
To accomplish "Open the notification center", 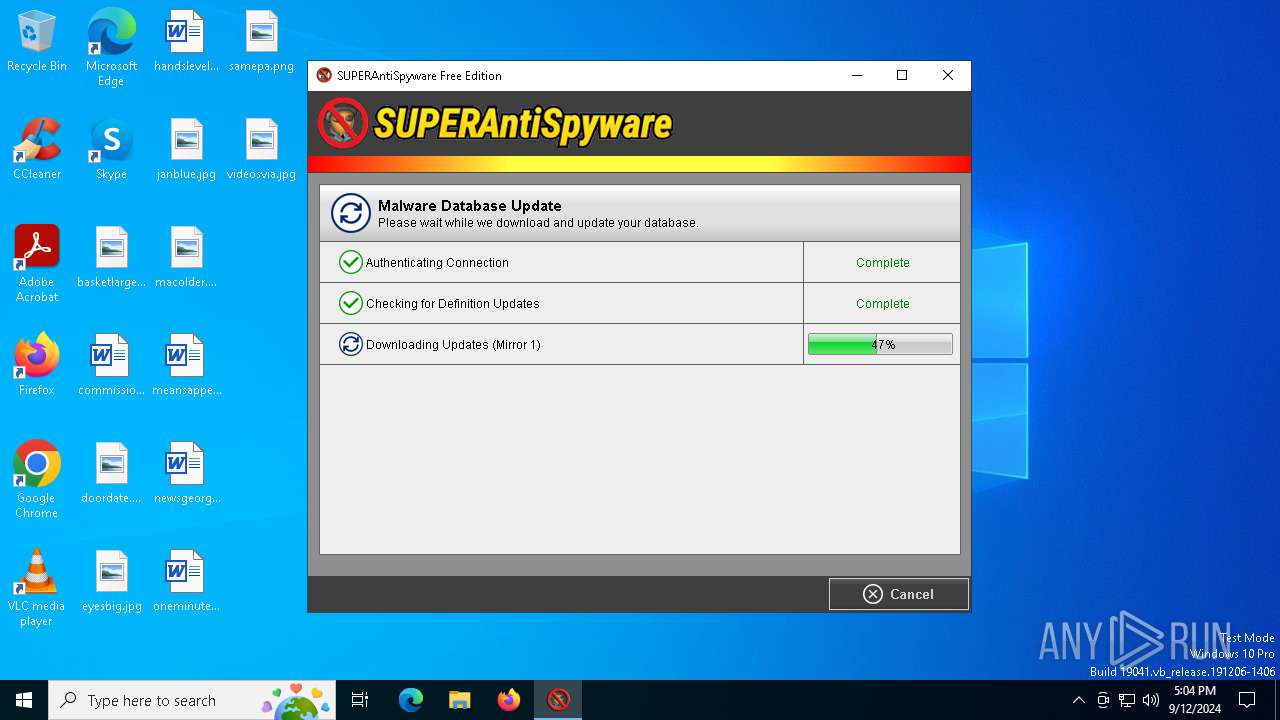I will 1247,700.
